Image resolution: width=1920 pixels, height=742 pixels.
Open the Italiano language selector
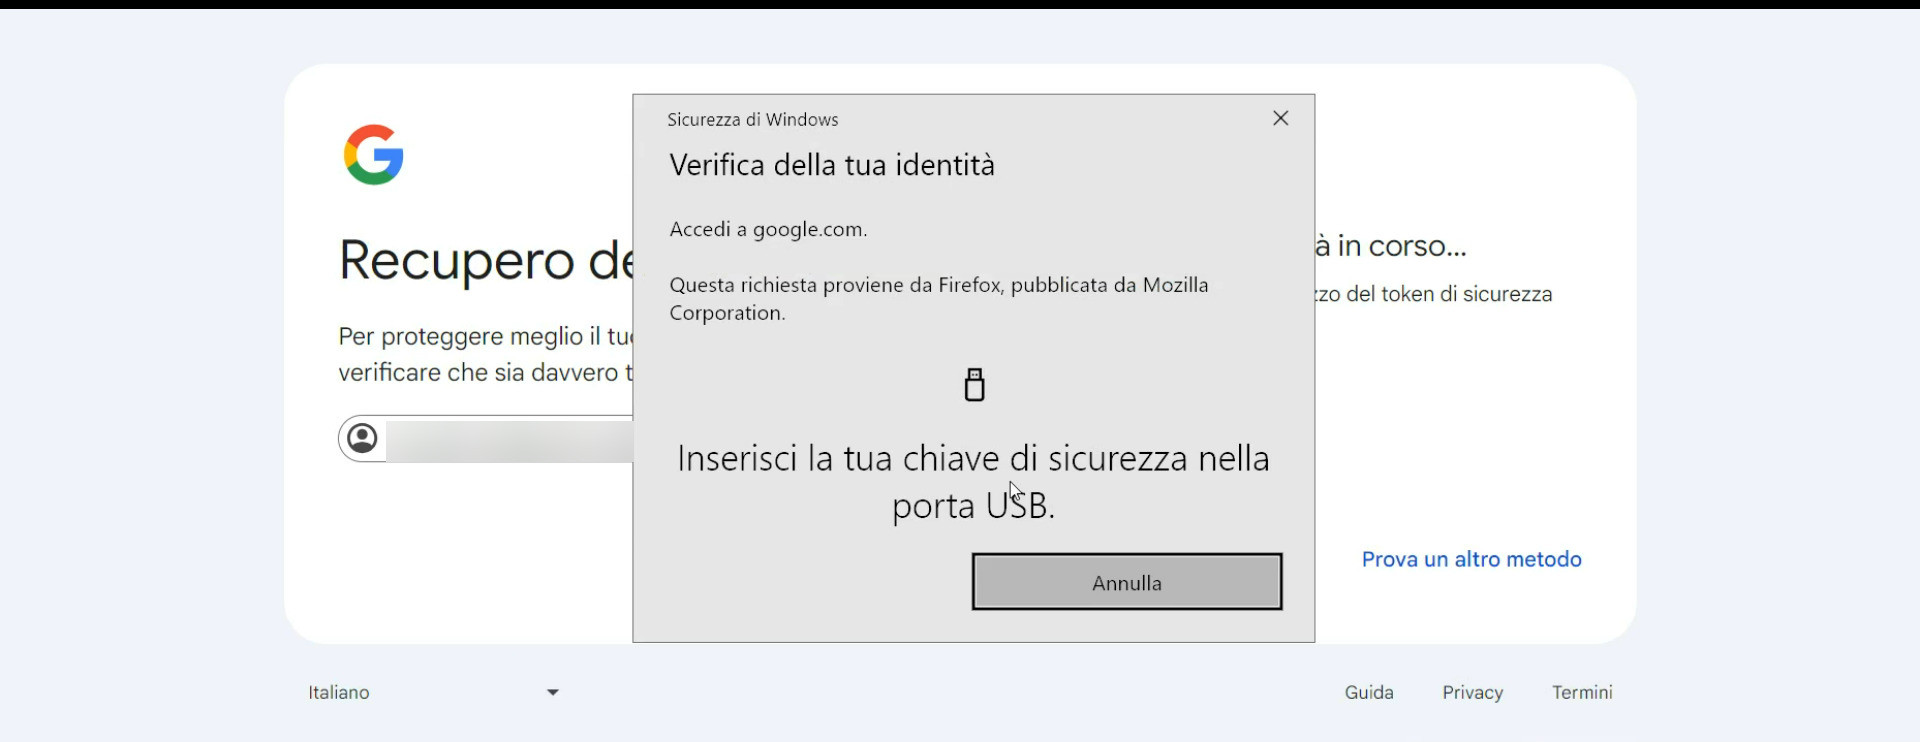pos(434,692)
